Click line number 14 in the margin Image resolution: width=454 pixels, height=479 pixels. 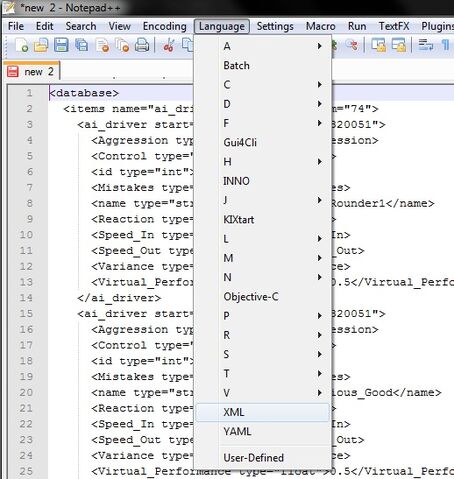click(26, 298)
